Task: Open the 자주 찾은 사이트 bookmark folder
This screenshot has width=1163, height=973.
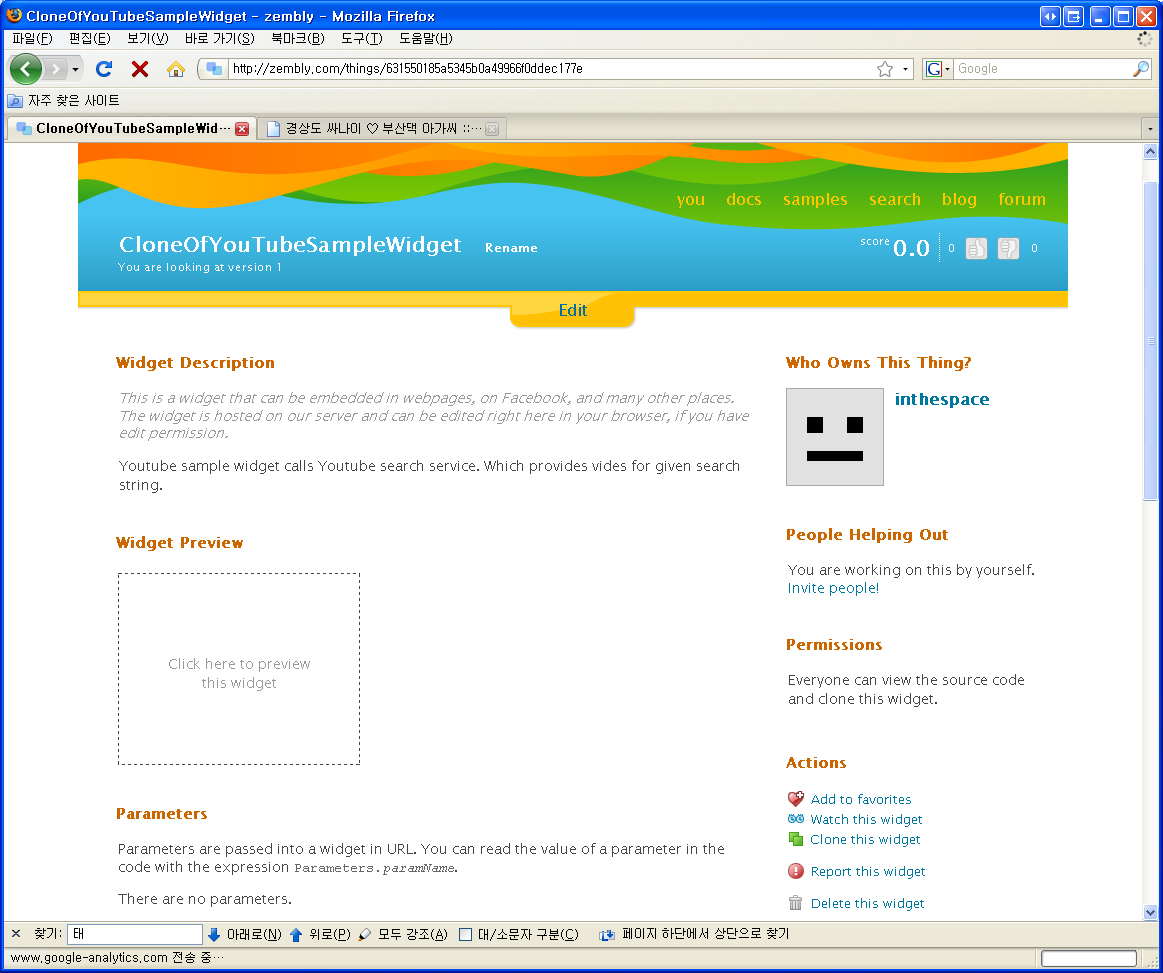Action: tap(64, 101)
